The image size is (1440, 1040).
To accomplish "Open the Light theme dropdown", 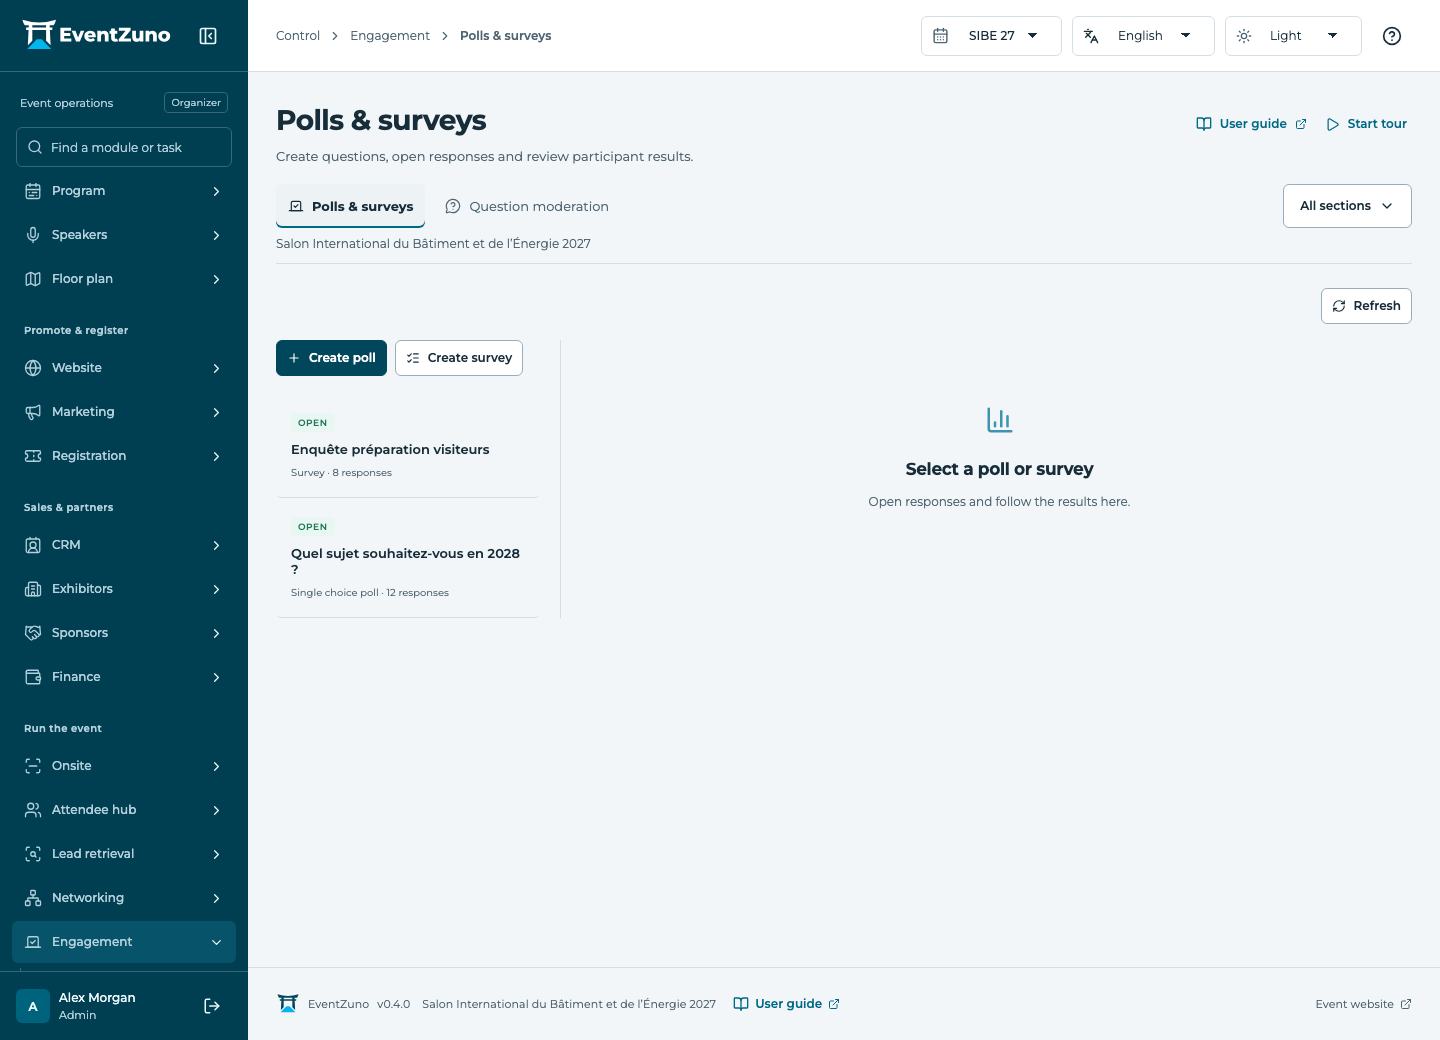I will pos(1293,36).
